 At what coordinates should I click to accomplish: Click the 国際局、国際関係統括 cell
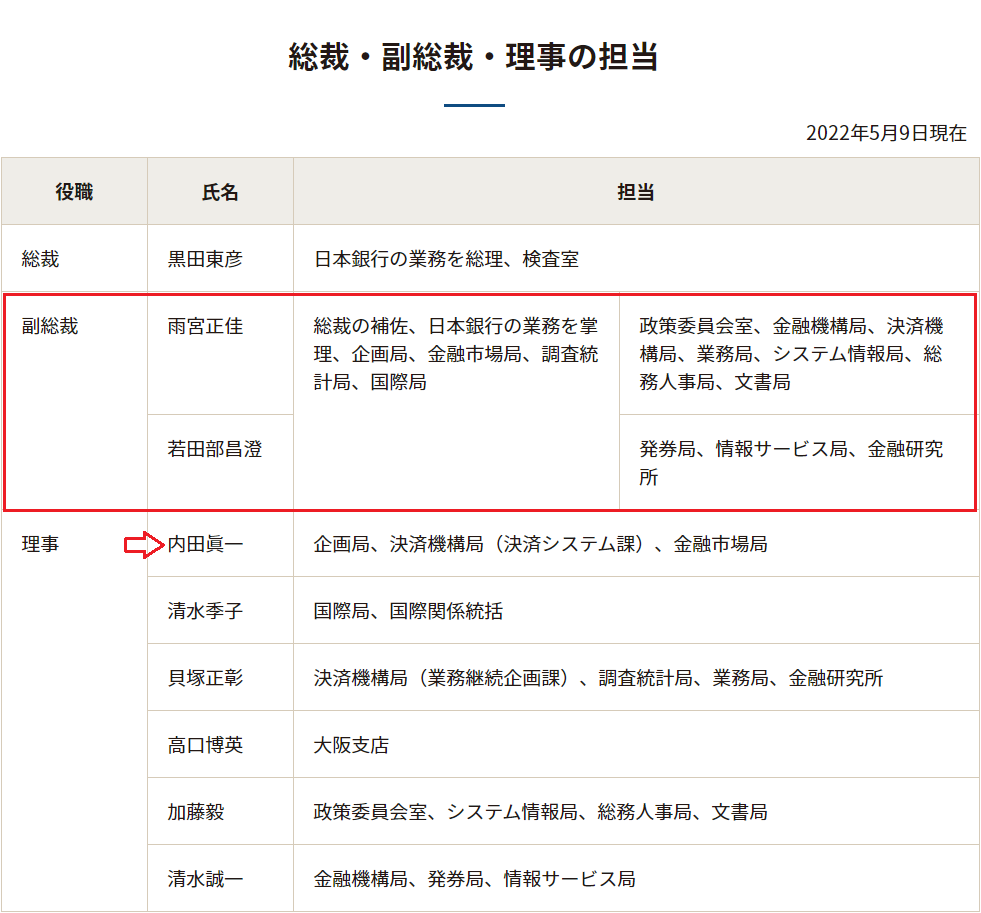408,611
